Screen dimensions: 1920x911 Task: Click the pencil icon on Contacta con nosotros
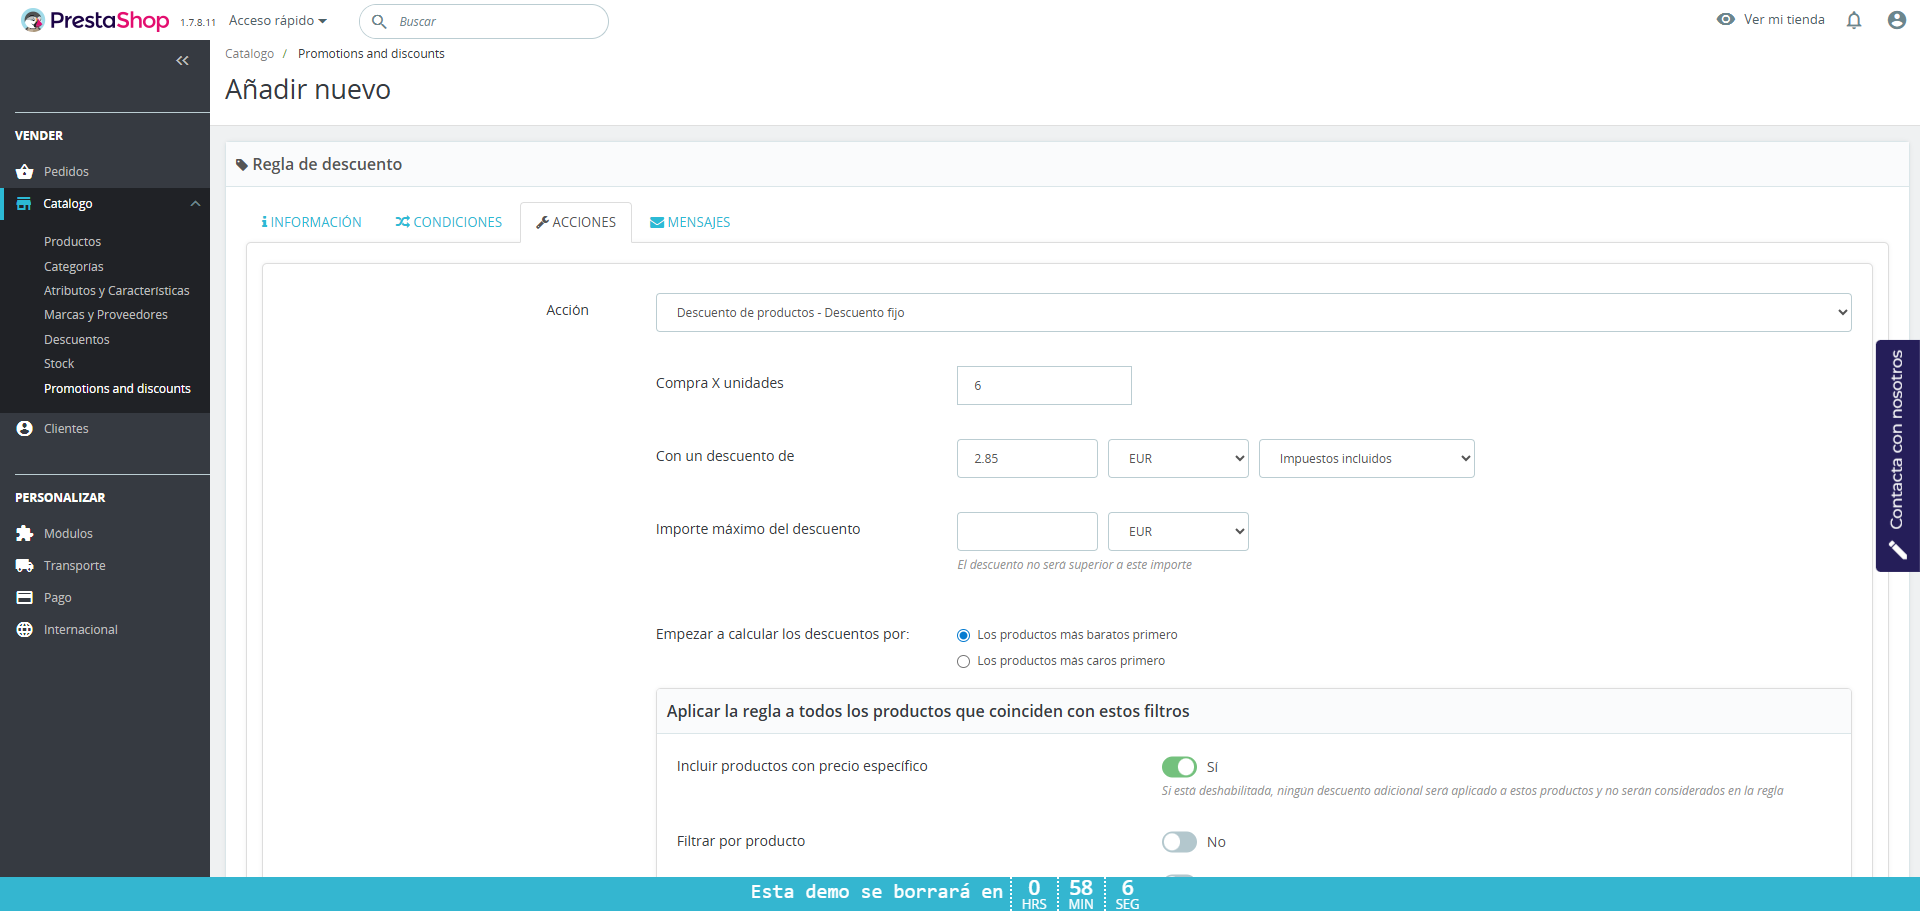point(1897,550)
